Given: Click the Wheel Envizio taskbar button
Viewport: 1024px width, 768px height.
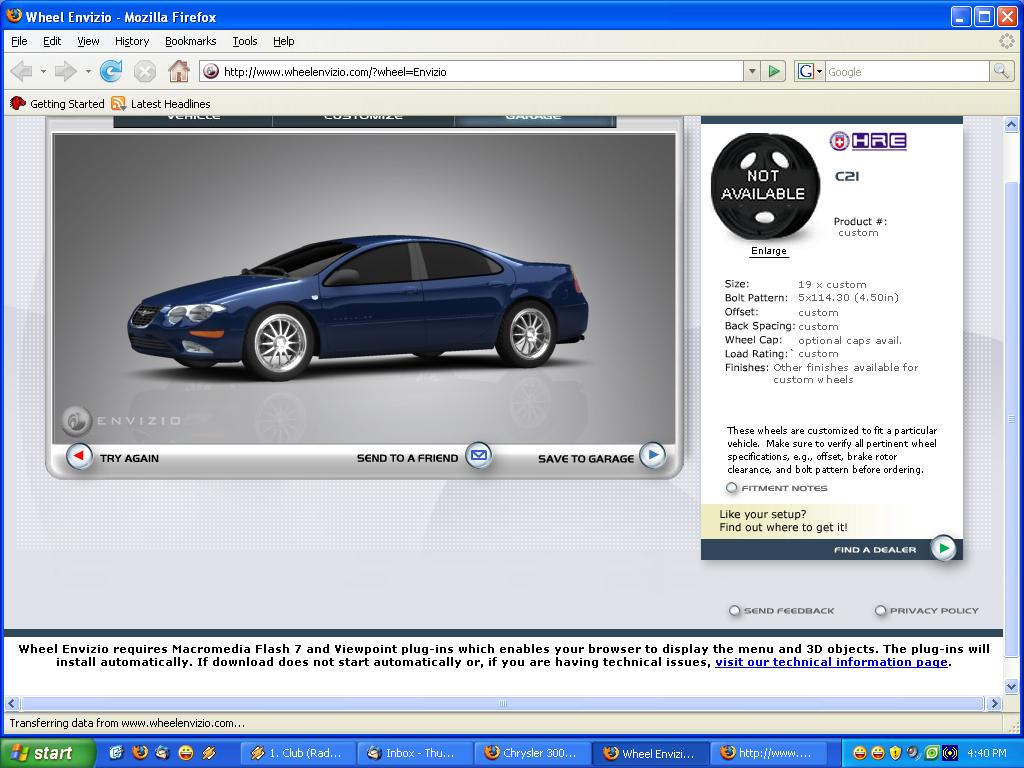Looking at the screenshot, I should pyautogui.click(x=650, y=753).
